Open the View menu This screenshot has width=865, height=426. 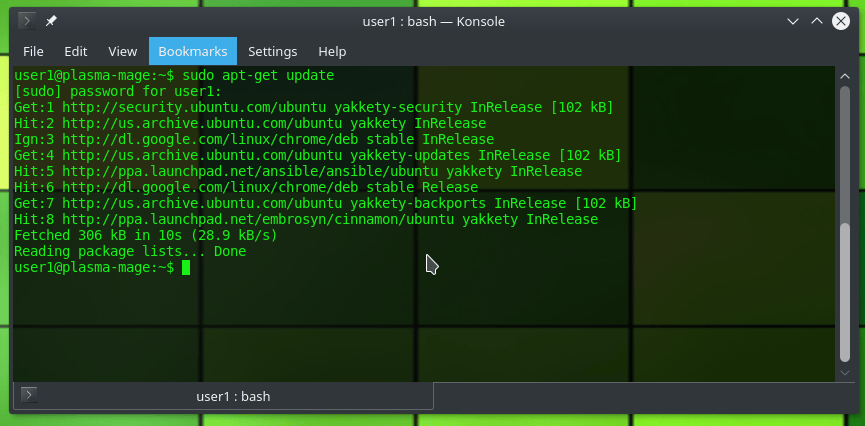coord(122,51)
